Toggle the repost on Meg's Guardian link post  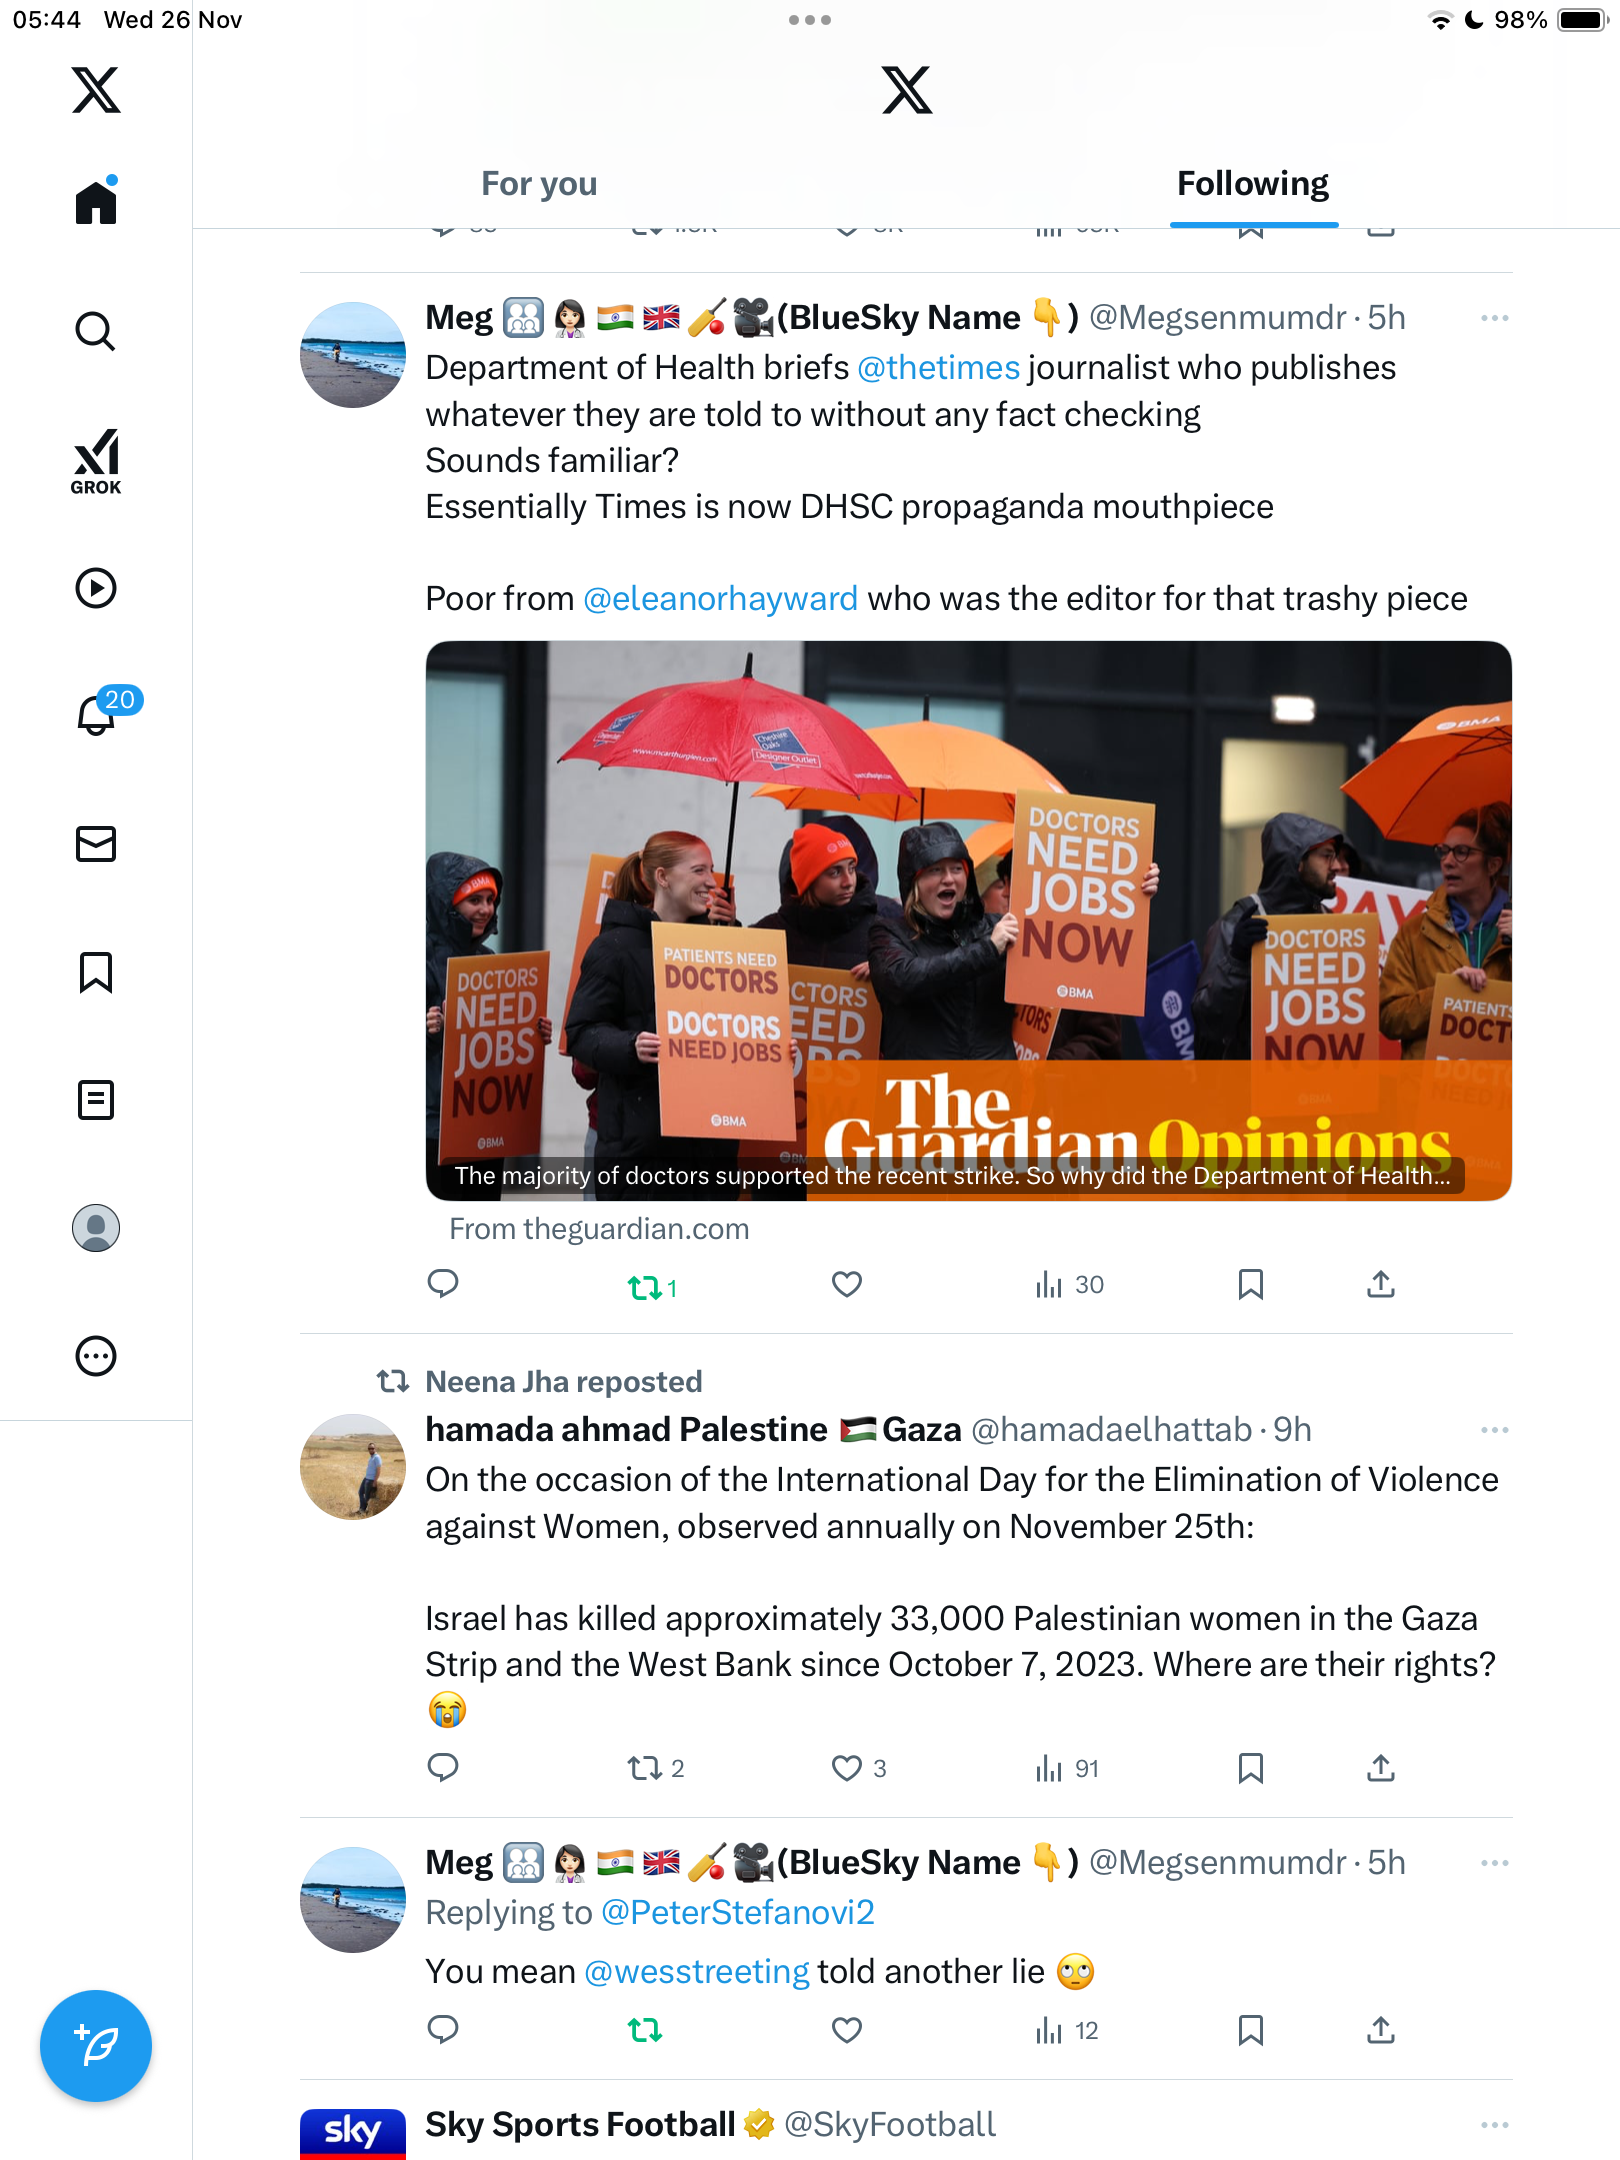tap(653, 1287)
